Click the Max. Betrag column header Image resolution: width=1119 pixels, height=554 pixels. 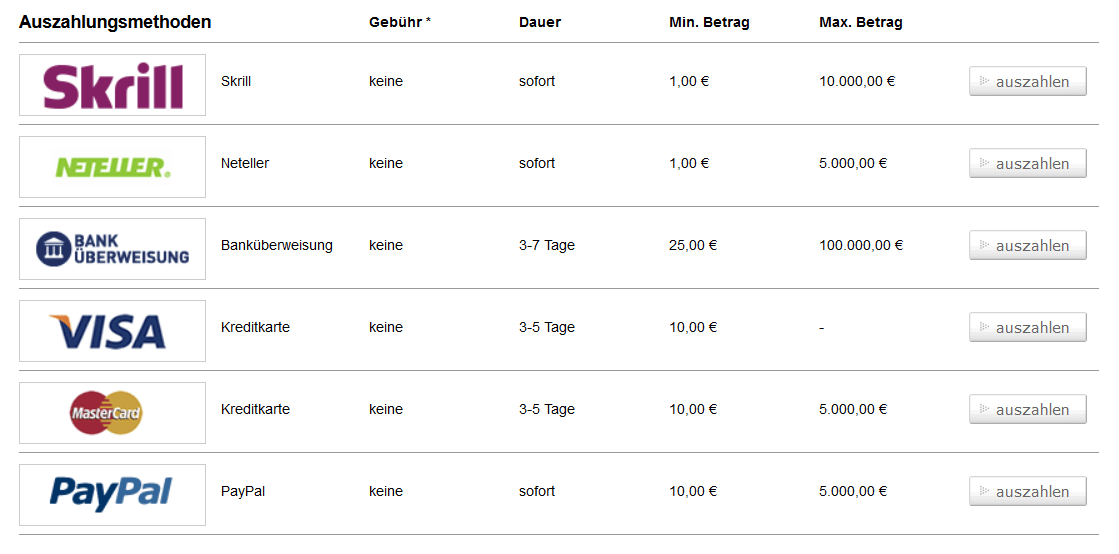861,23
